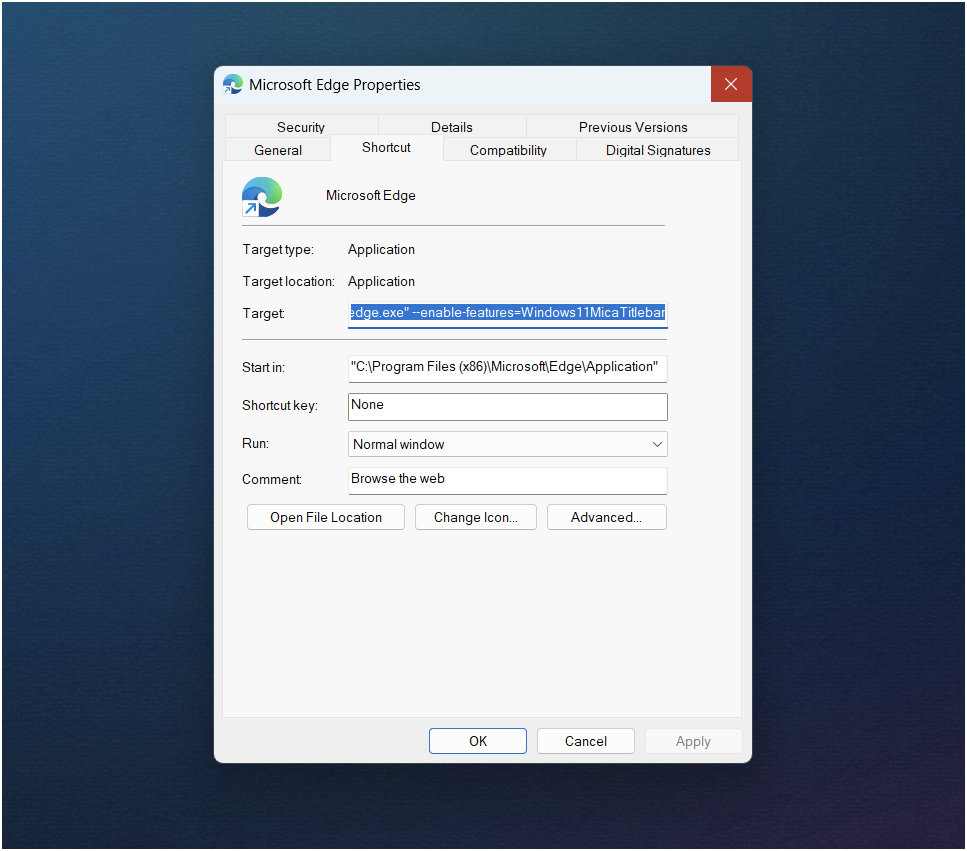Focus the Shortcut key field
Image resolution: width=967 pixels, height=851 pixels.
tap(508, 406)
